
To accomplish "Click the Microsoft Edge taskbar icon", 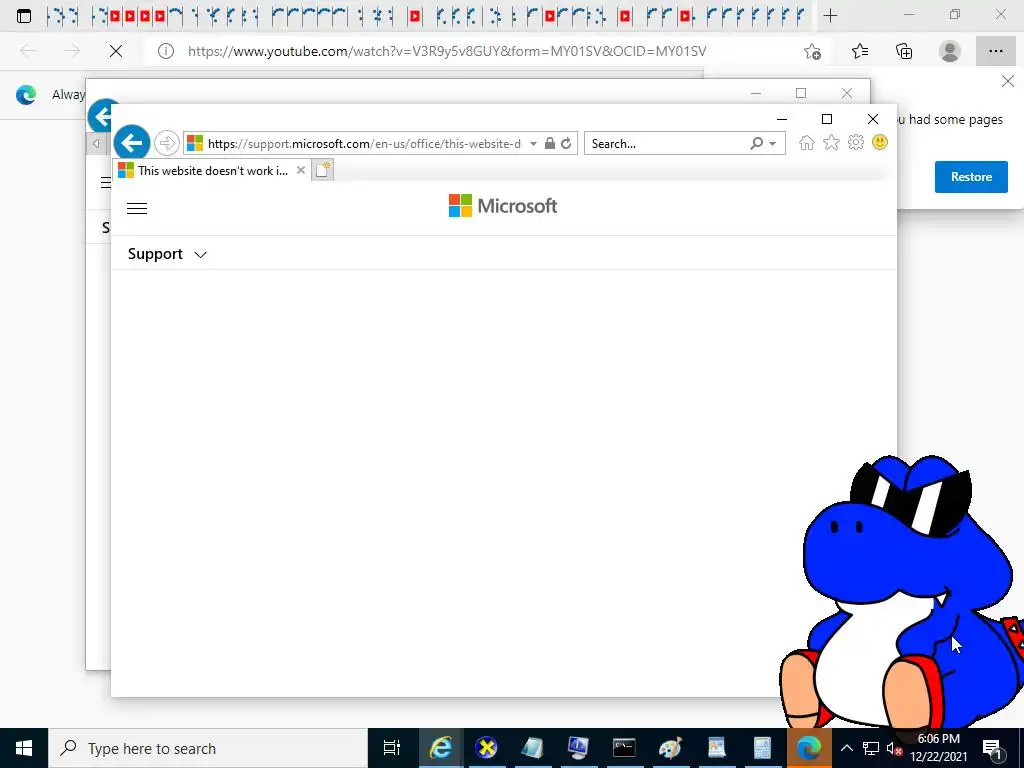I will coord(808,748).
